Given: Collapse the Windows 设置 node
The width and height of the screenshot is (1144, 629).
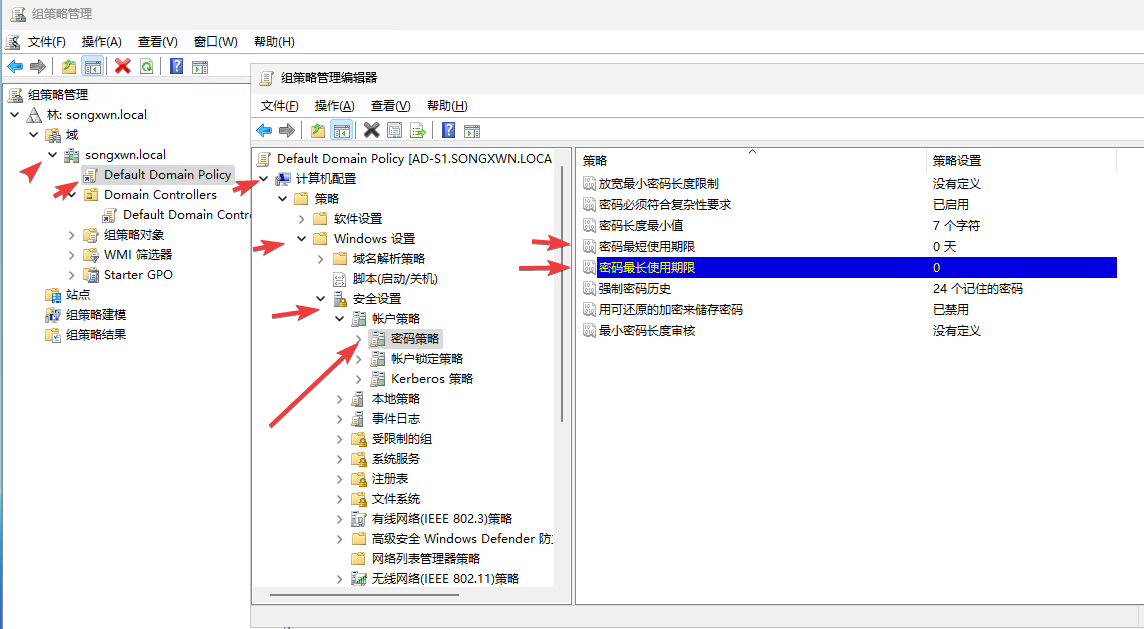Looking at the screenshot, I should (x=302, y=238).
